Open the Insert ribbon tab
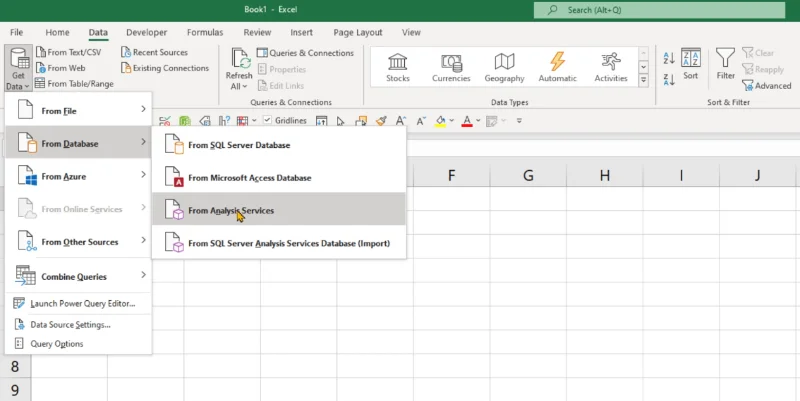This screenshot has height=401, width=800. 302,32
